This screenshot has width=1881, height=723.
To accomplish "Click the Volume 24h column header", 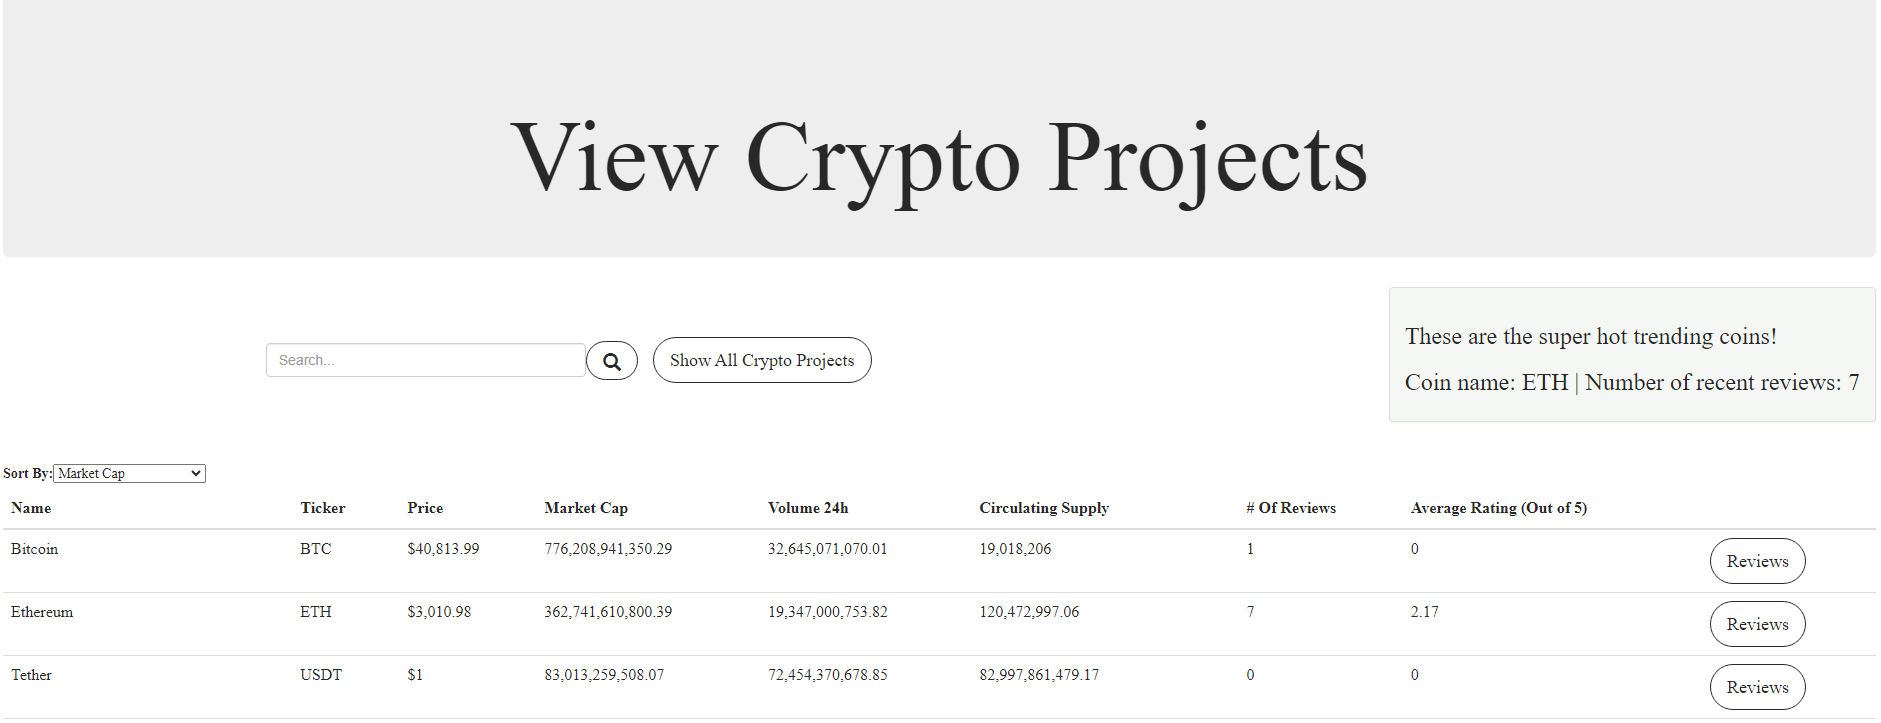I will tap(808, 508).
